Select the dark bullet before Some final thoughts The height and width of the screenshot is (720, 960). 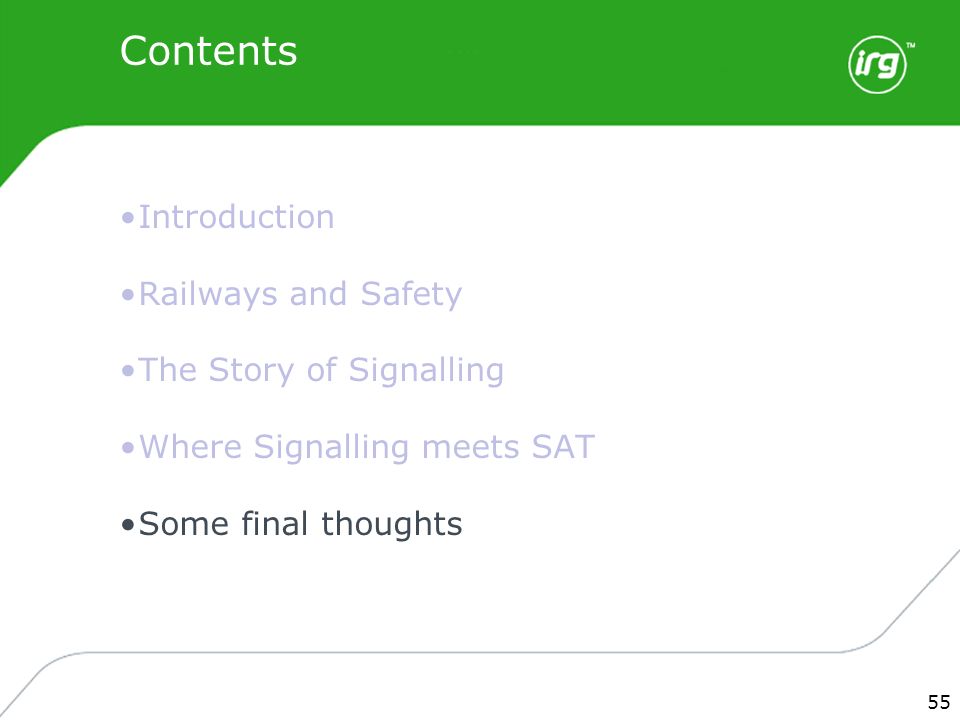tap(127, 525)
